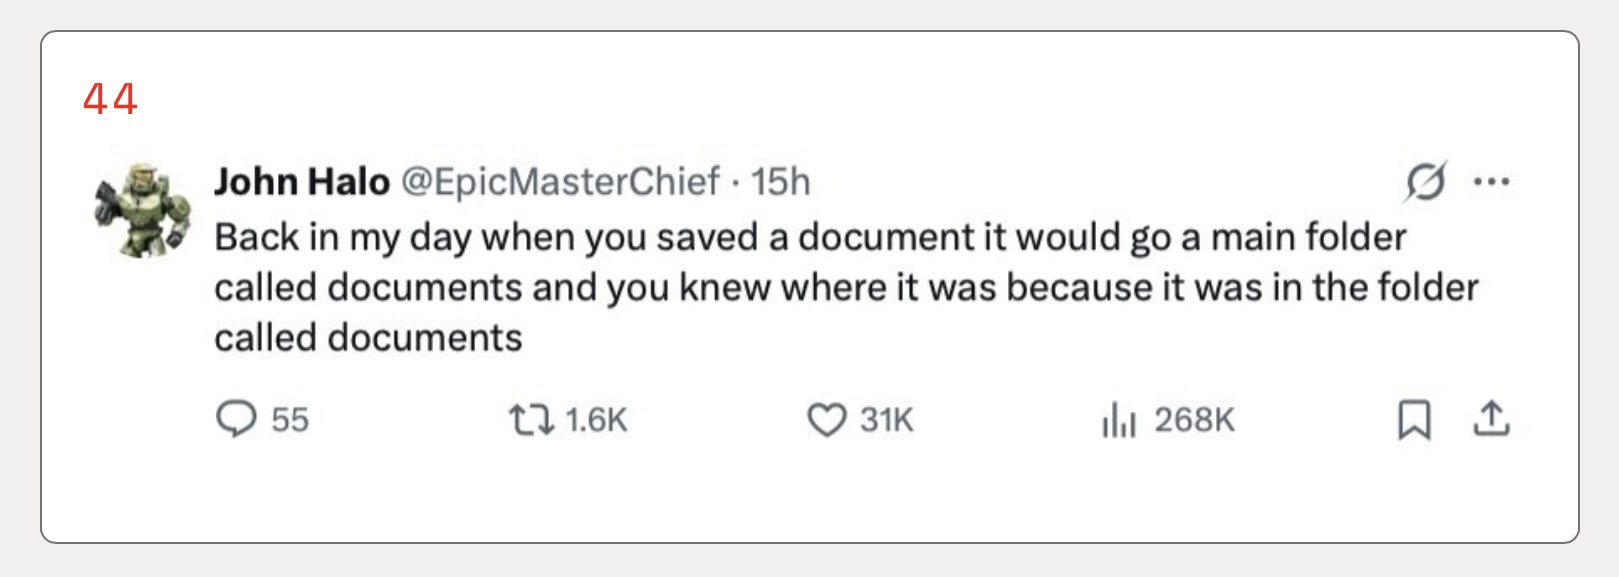Screen dimensions: 1619x577
Task: Click the Grok slashed-circle icon
Action: coord(1424,182)
